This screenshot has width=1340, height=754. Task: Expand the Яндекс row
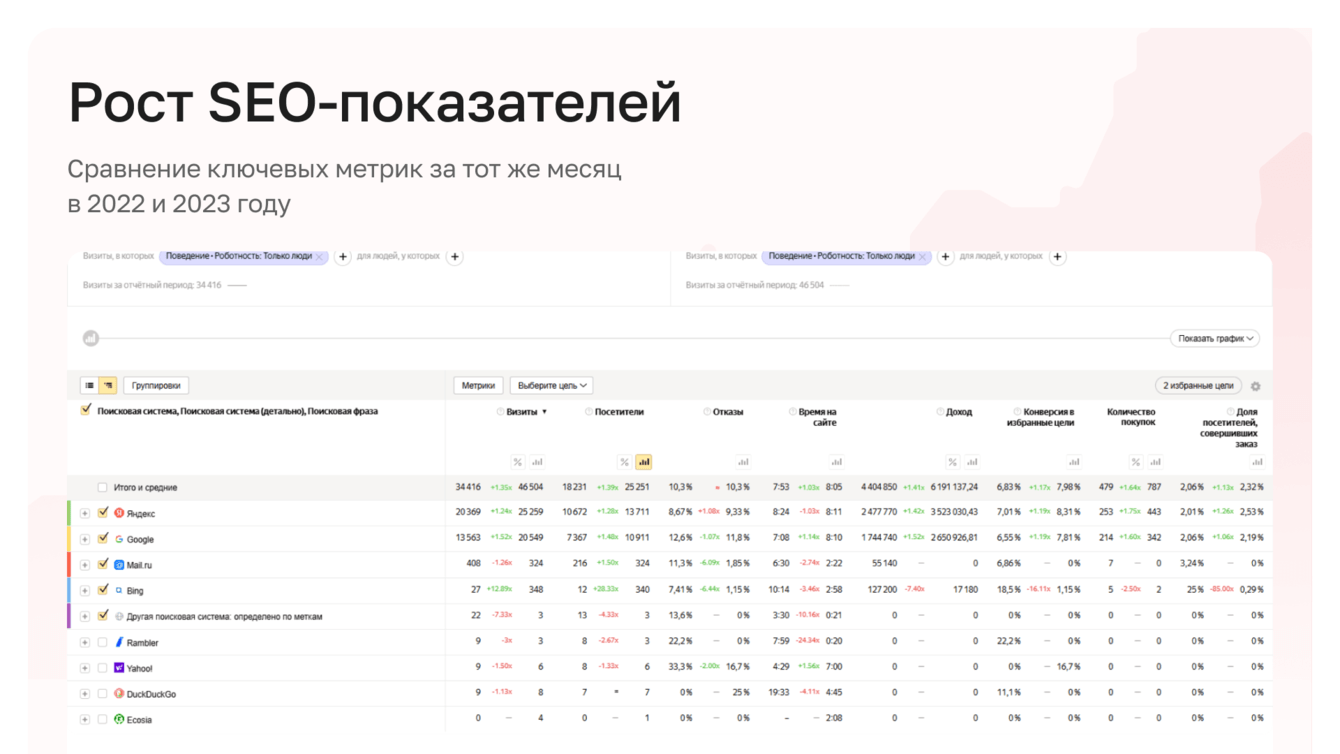coord(85,514)
